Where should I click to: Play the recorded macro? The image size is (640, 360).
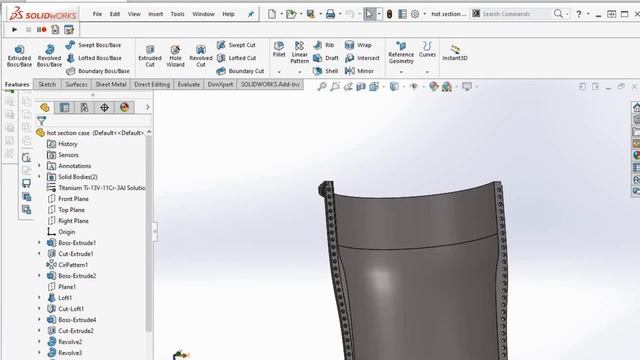click(x=15, y=29)
